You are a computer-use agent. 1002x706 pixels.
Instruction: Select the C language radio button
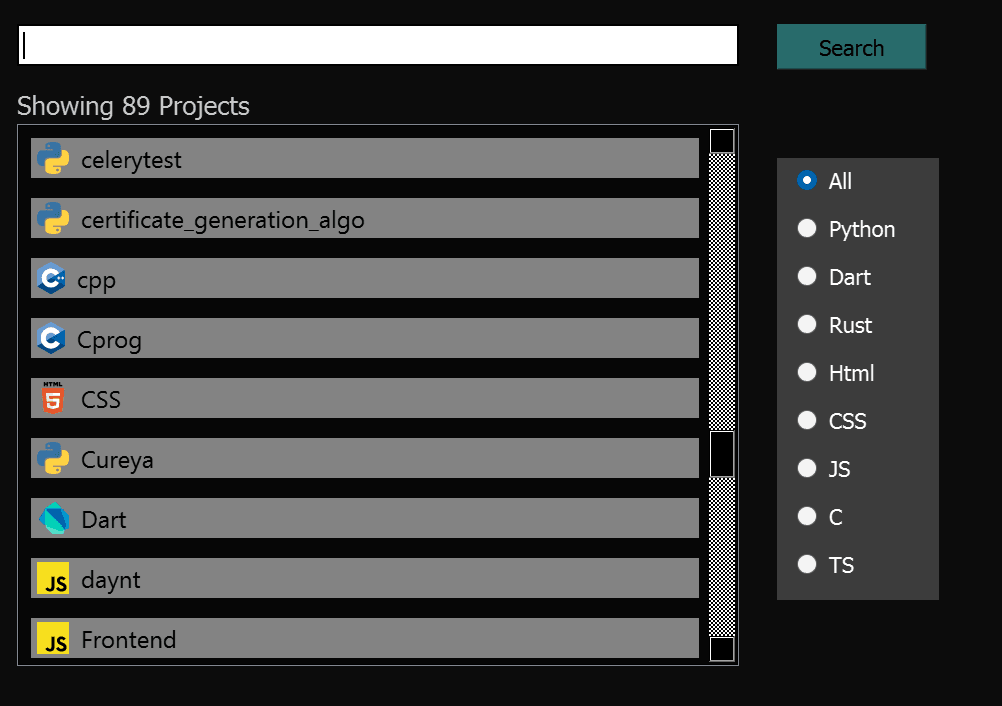(x=807, y=516)
